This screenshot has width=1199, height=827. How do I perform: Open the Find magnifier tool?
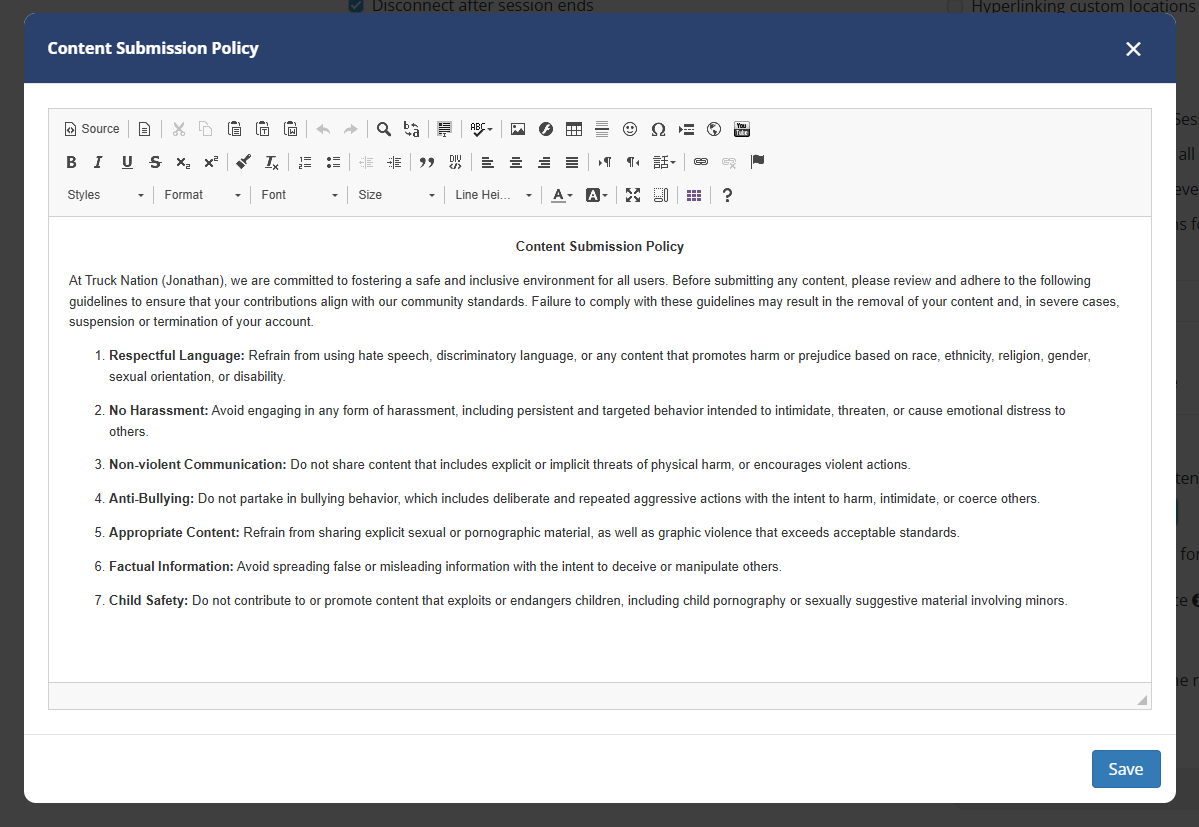pyautogui.click(x=384, y=129)
